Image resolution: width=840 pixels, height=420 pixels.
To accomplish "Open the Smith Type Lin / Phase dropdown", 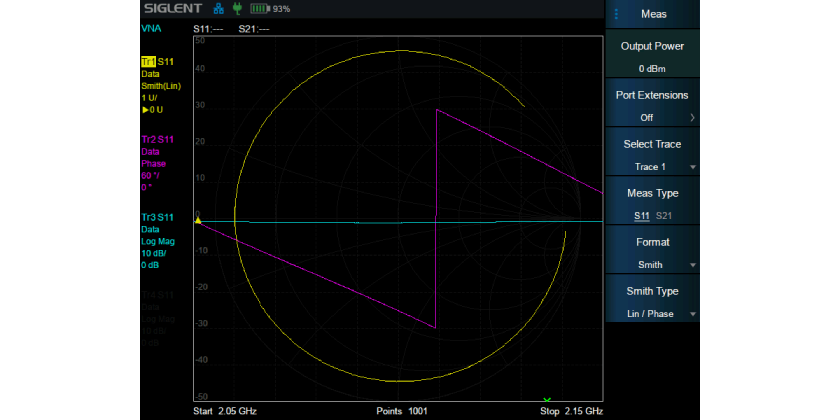I will click(x=653, y=303).
